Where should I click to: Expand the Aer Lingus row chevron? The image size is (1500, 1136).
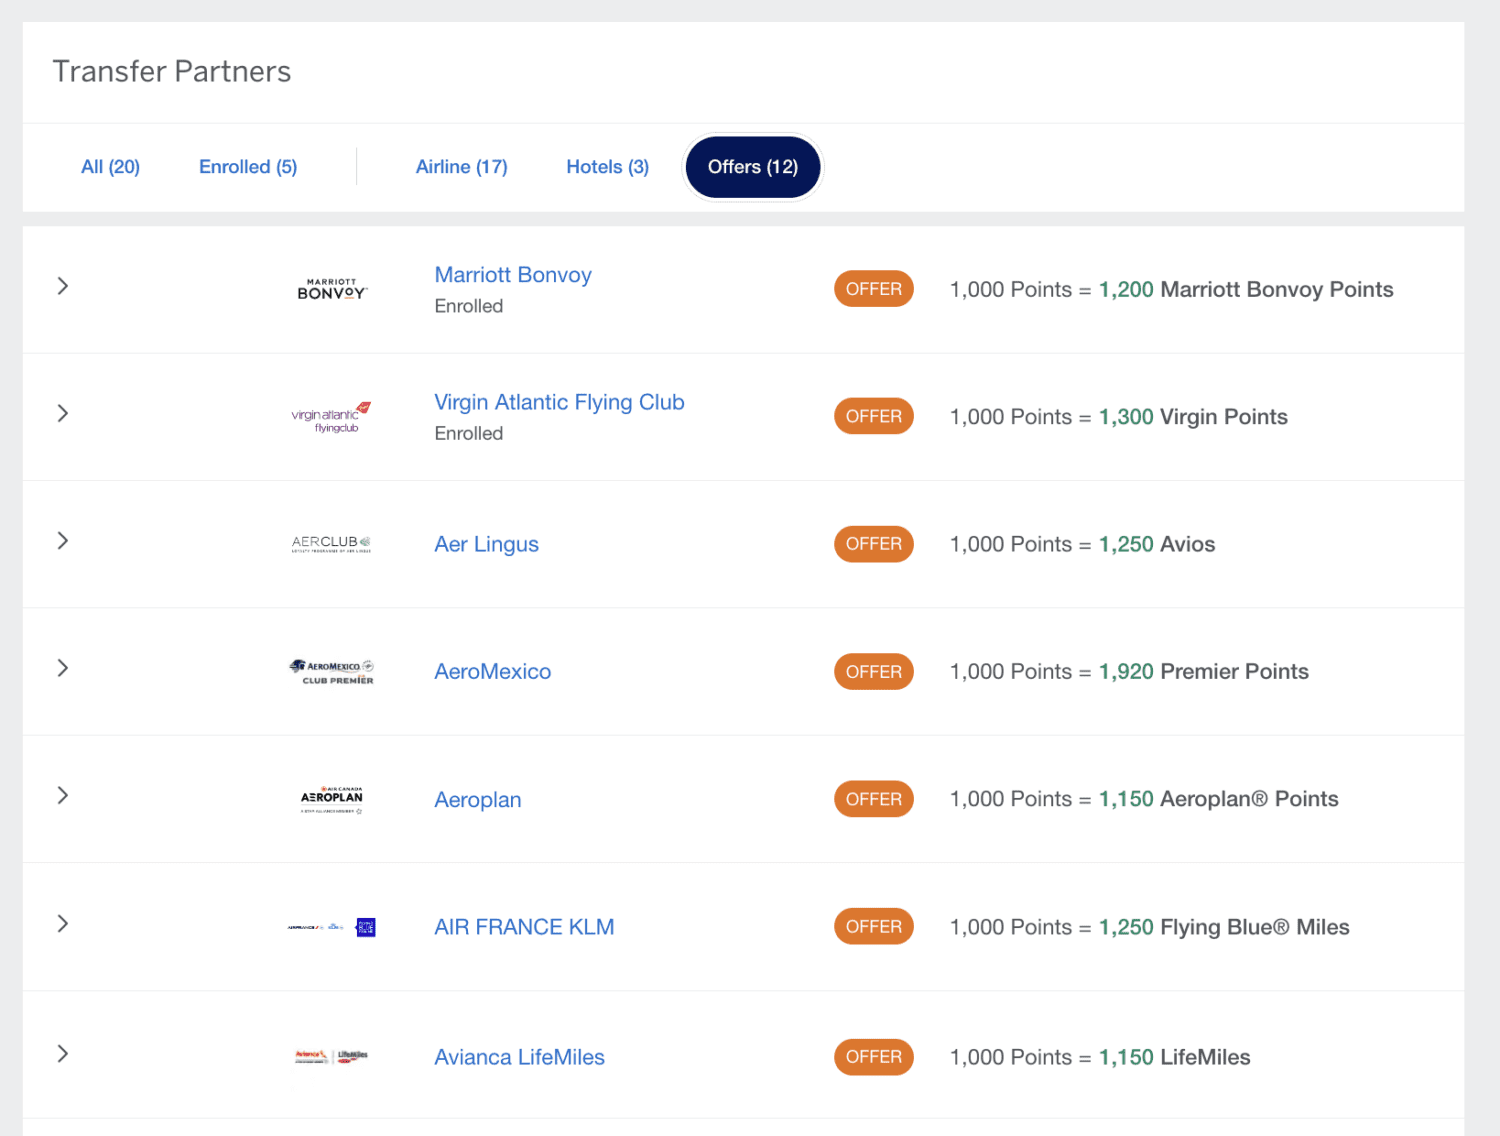[63, 541]
